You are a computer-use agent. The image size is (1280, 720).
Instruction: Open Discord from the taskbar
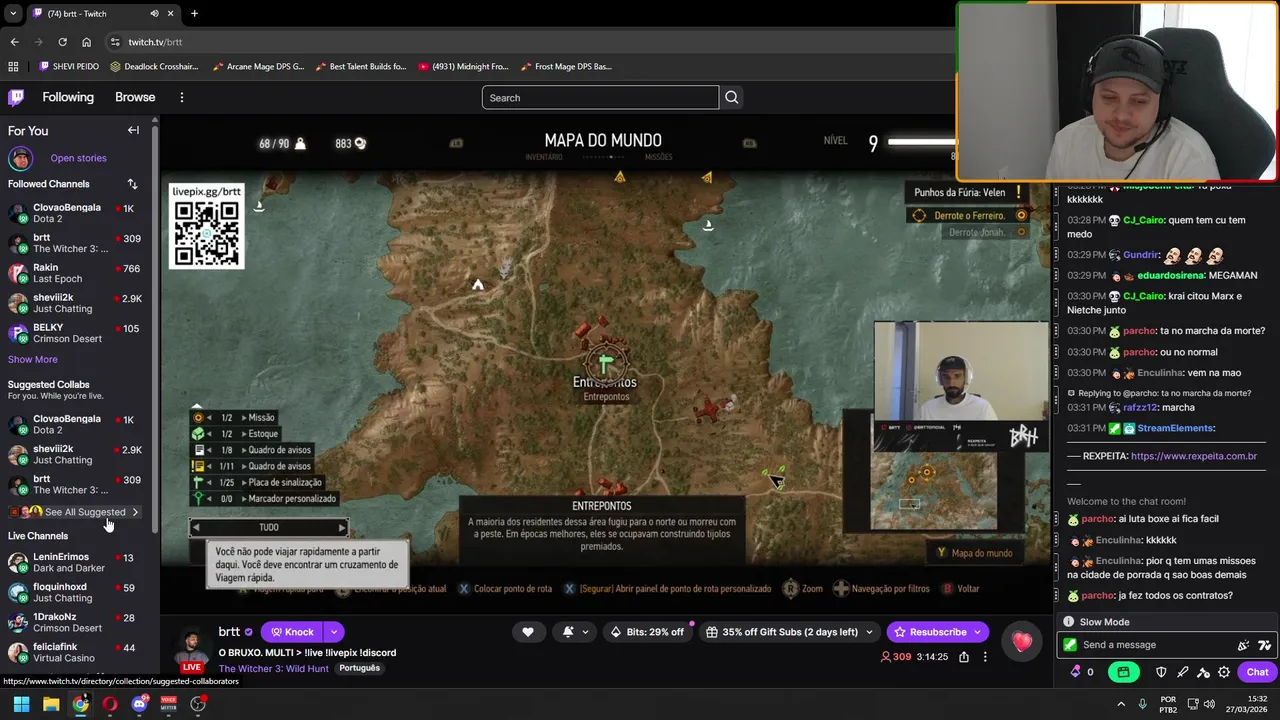(x=139, y=704)
